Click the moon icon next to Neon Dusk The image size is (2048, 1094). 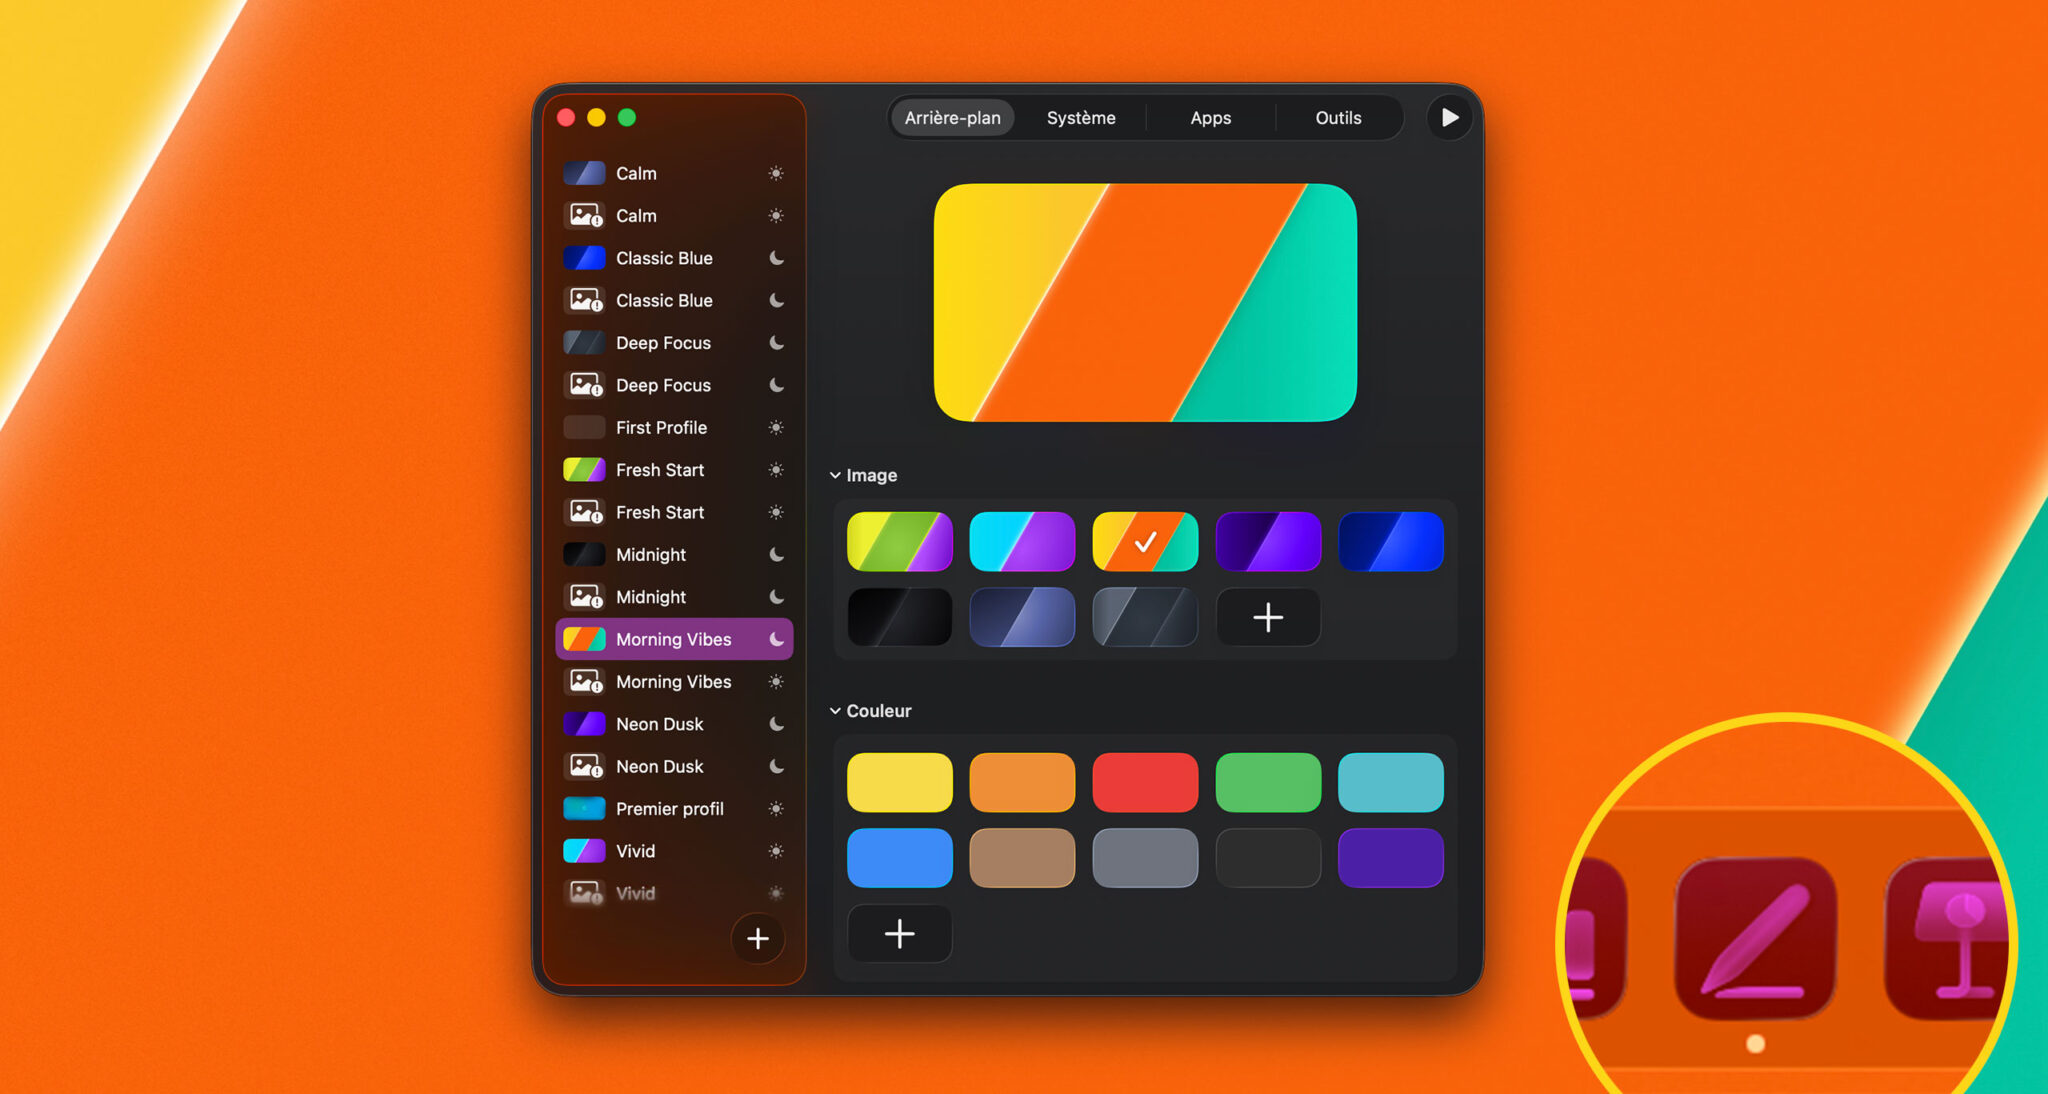776,723
